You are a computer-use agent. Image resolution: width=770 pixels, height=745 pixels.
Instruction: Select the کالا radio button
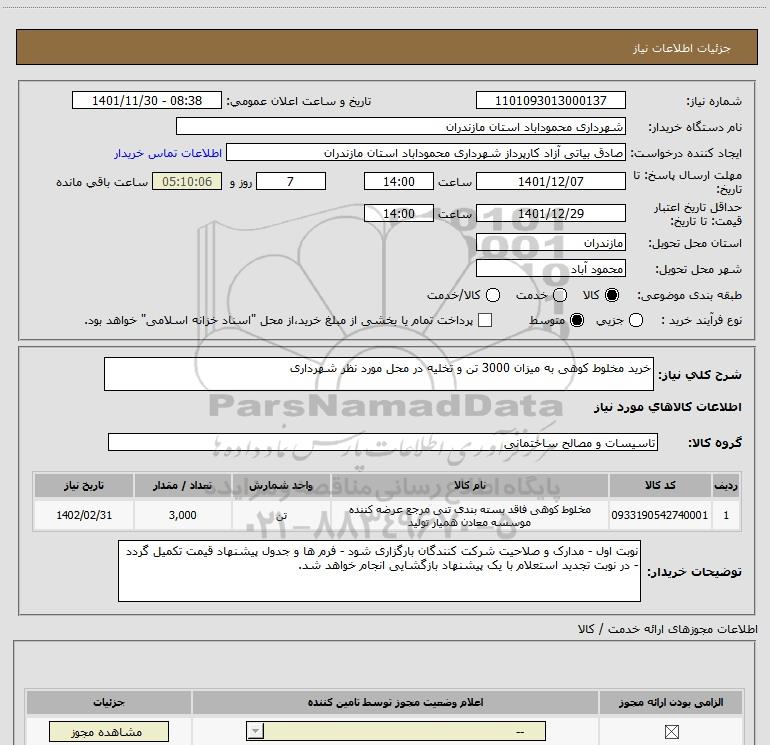pyautogui.click(x=612, y=295)
